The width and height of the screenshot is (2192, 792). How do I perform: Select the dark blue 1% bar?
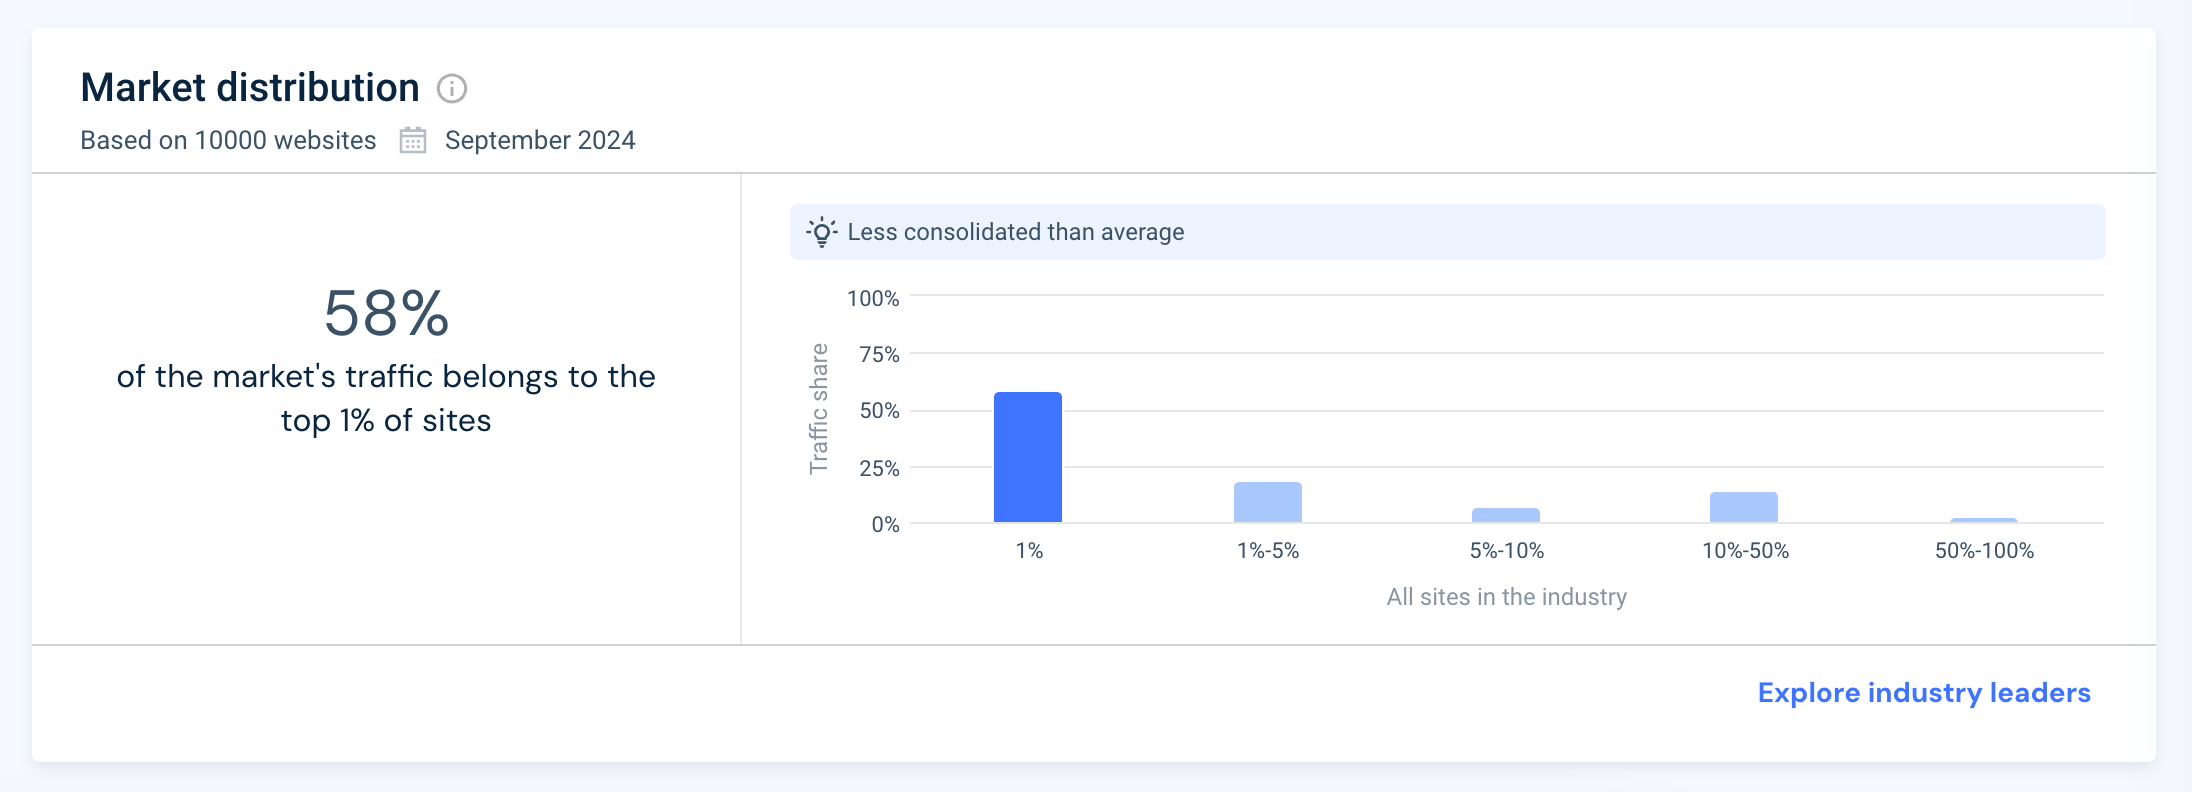pos(1028,457)
